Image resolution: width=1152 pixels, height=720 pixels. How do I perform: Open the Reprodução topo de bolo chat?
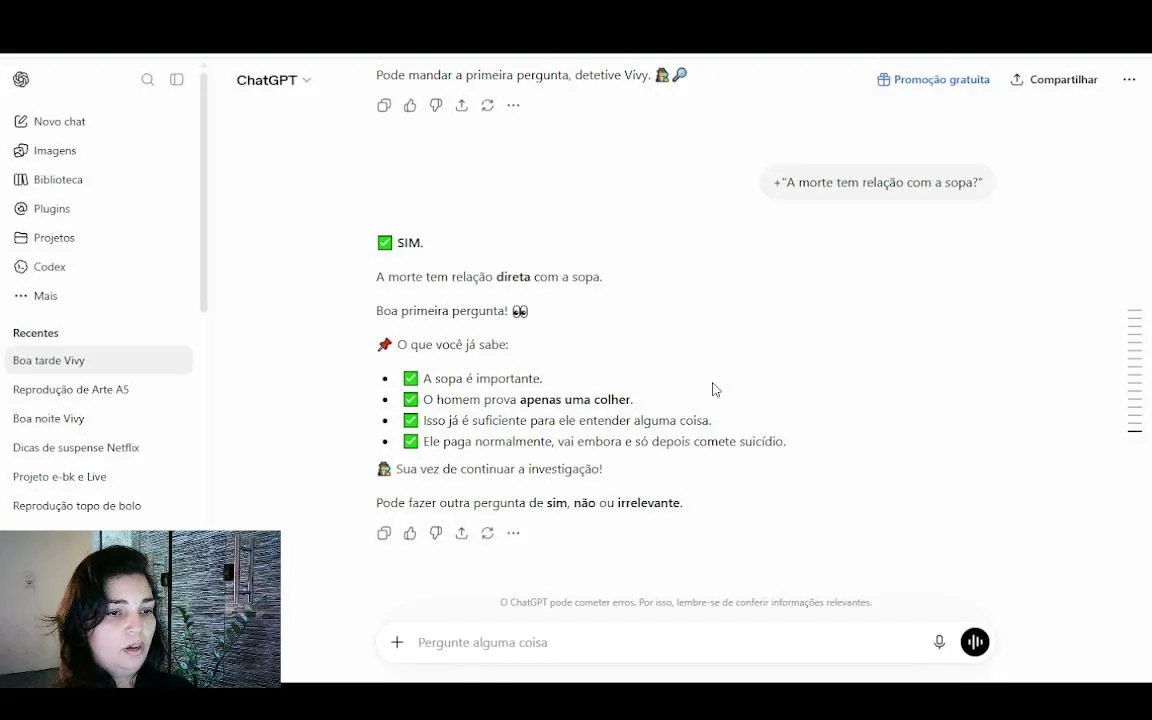tap(98, 505)
